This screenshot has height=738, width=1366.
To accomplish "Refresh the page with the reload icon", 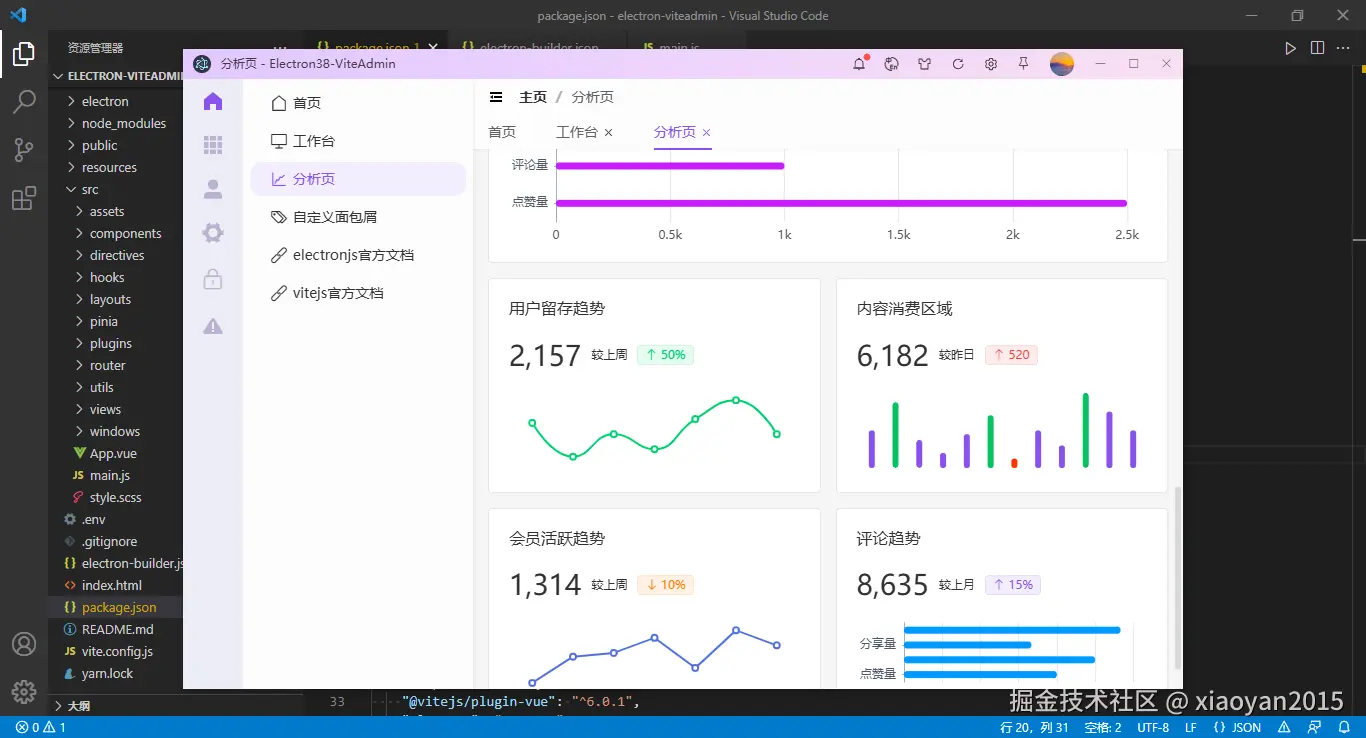I will (957, 63).
